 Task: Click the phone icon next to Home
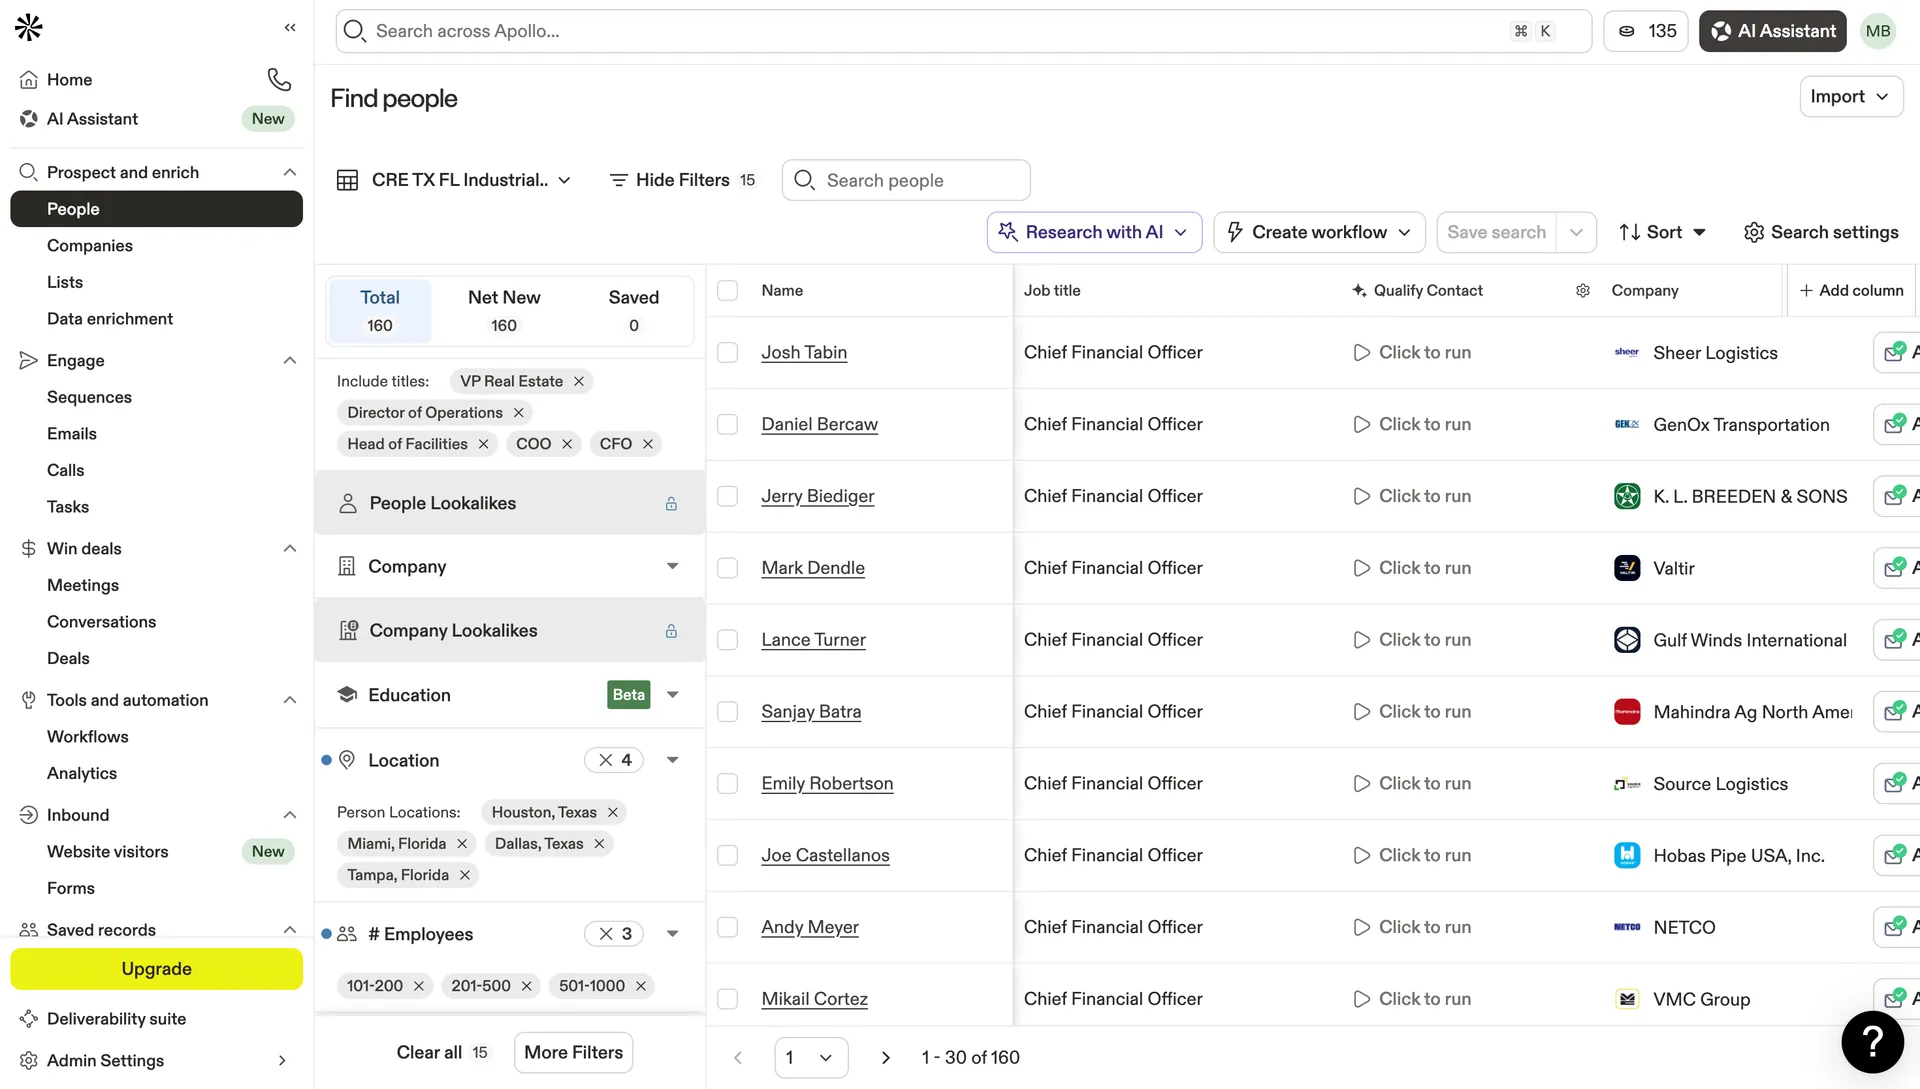point(278,79)
